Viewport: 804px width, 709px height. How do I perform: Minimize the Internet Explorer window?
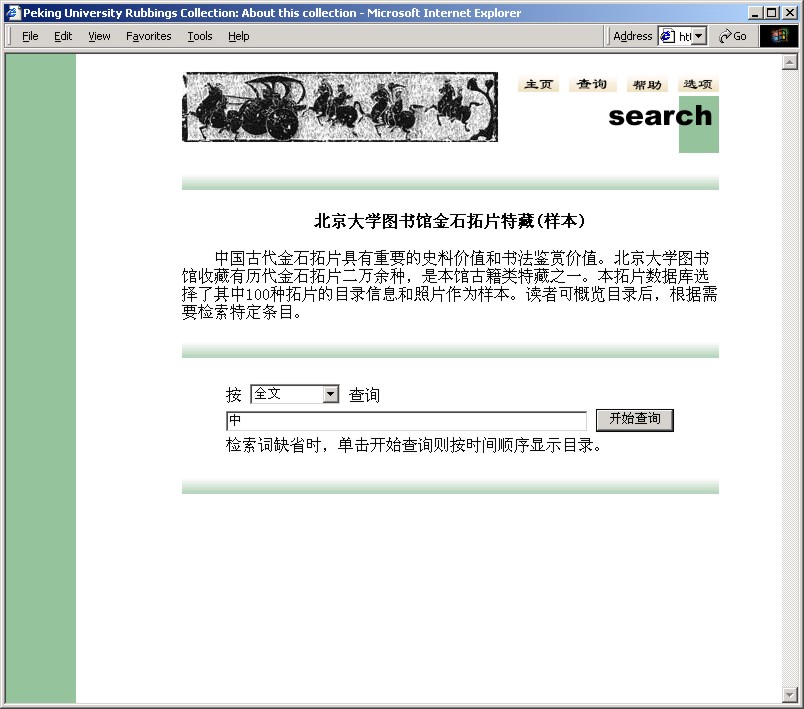[x=754, y=13]
